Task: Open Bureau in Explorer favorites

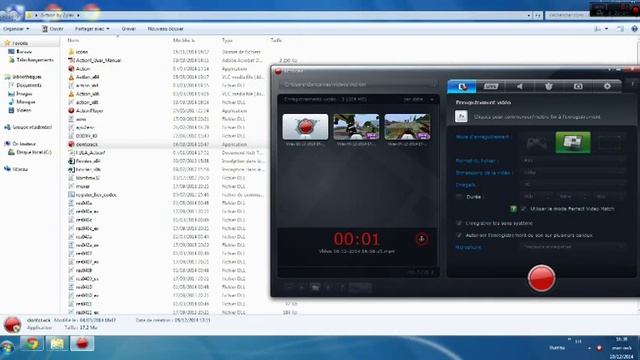Action: (20, 52)
